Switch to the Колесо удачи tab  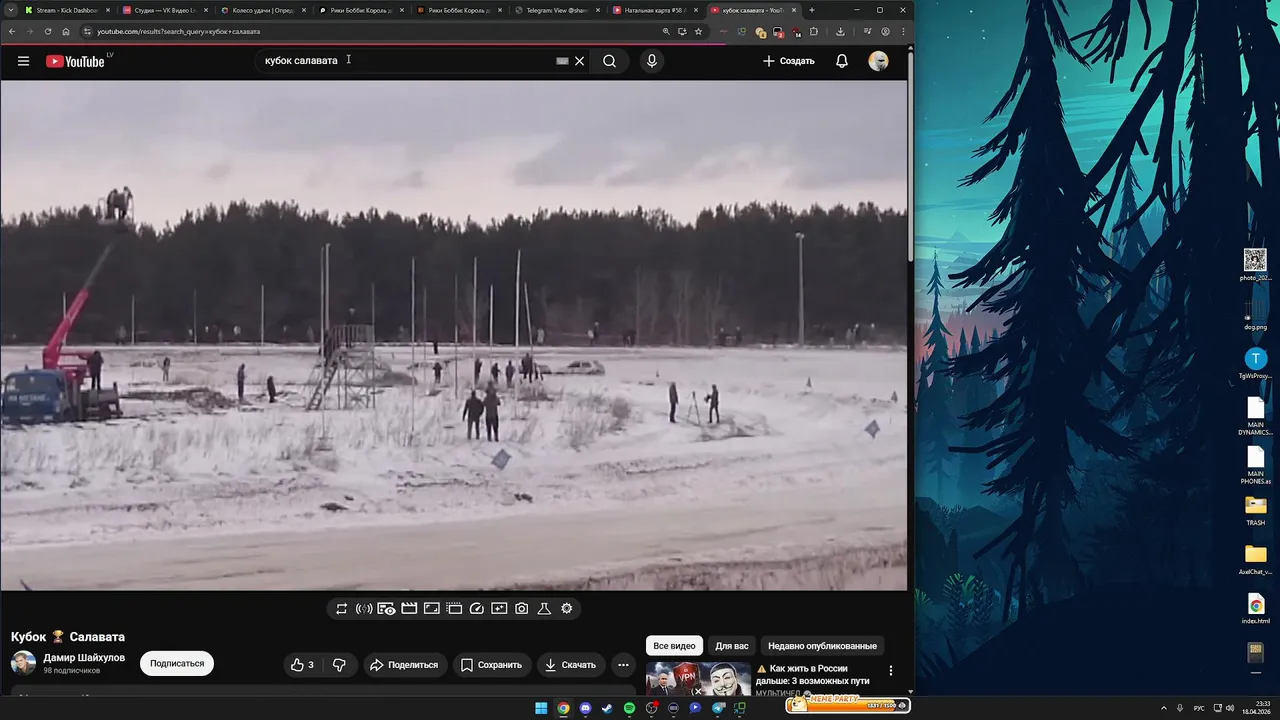[x=262, y=10]
